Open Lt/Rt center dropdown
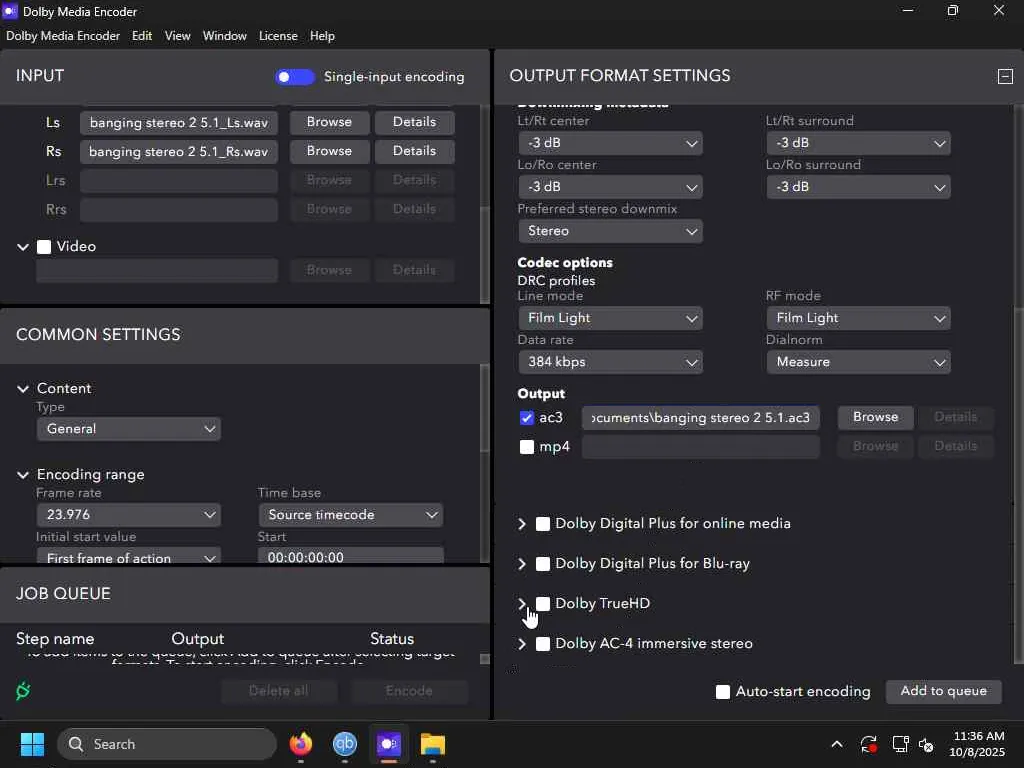Viewport: 1024px width, 768px height. (x=611, y=143)
